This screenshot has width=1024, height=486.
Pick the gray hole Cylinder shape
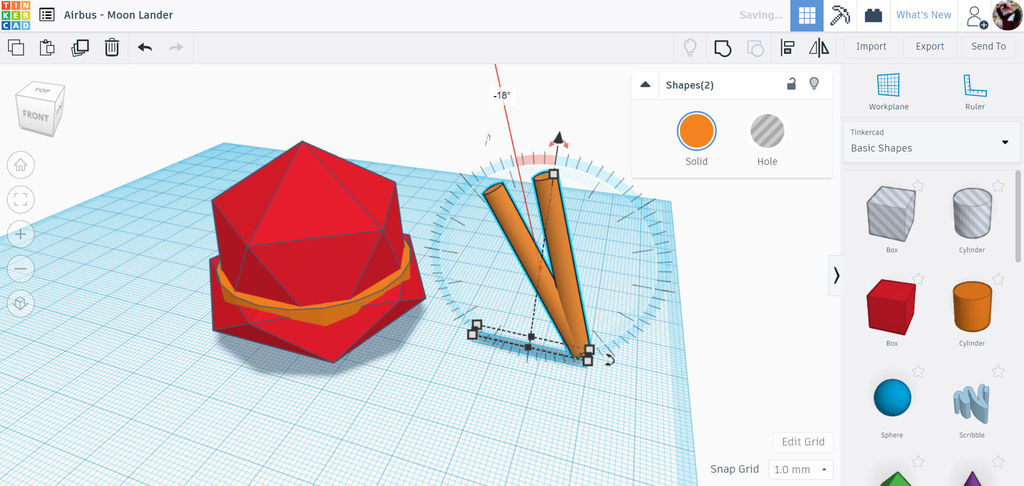(972, 213)
